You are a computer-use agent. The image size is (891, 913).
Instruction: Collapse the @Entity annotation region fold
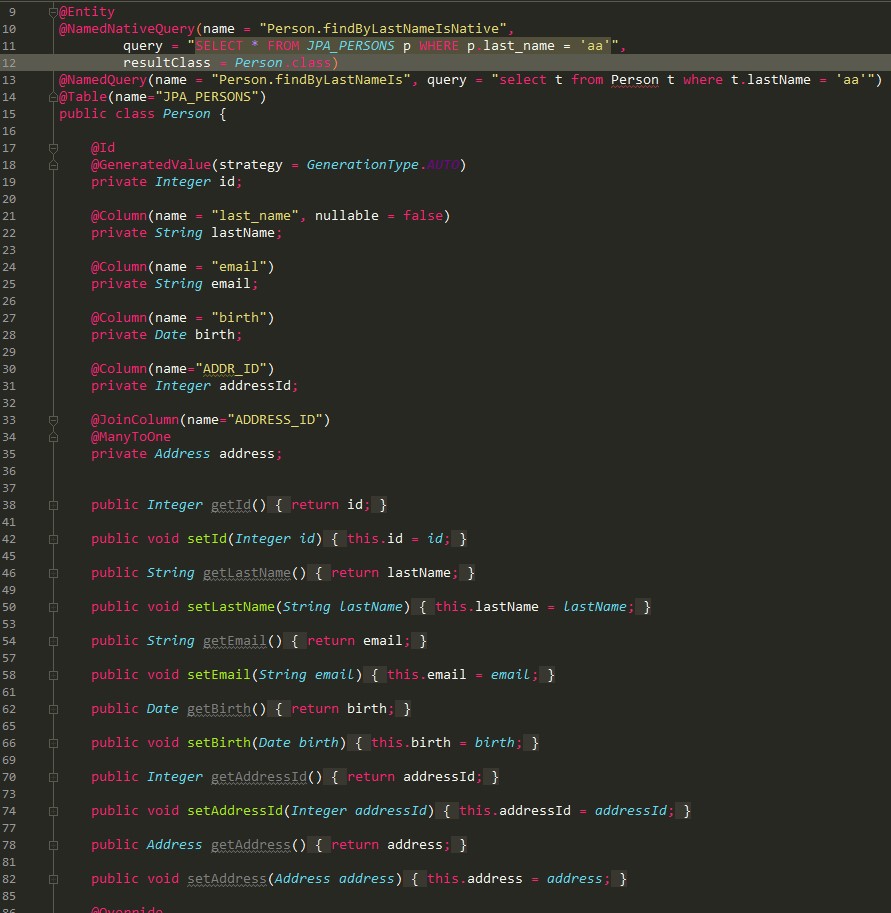52,11
